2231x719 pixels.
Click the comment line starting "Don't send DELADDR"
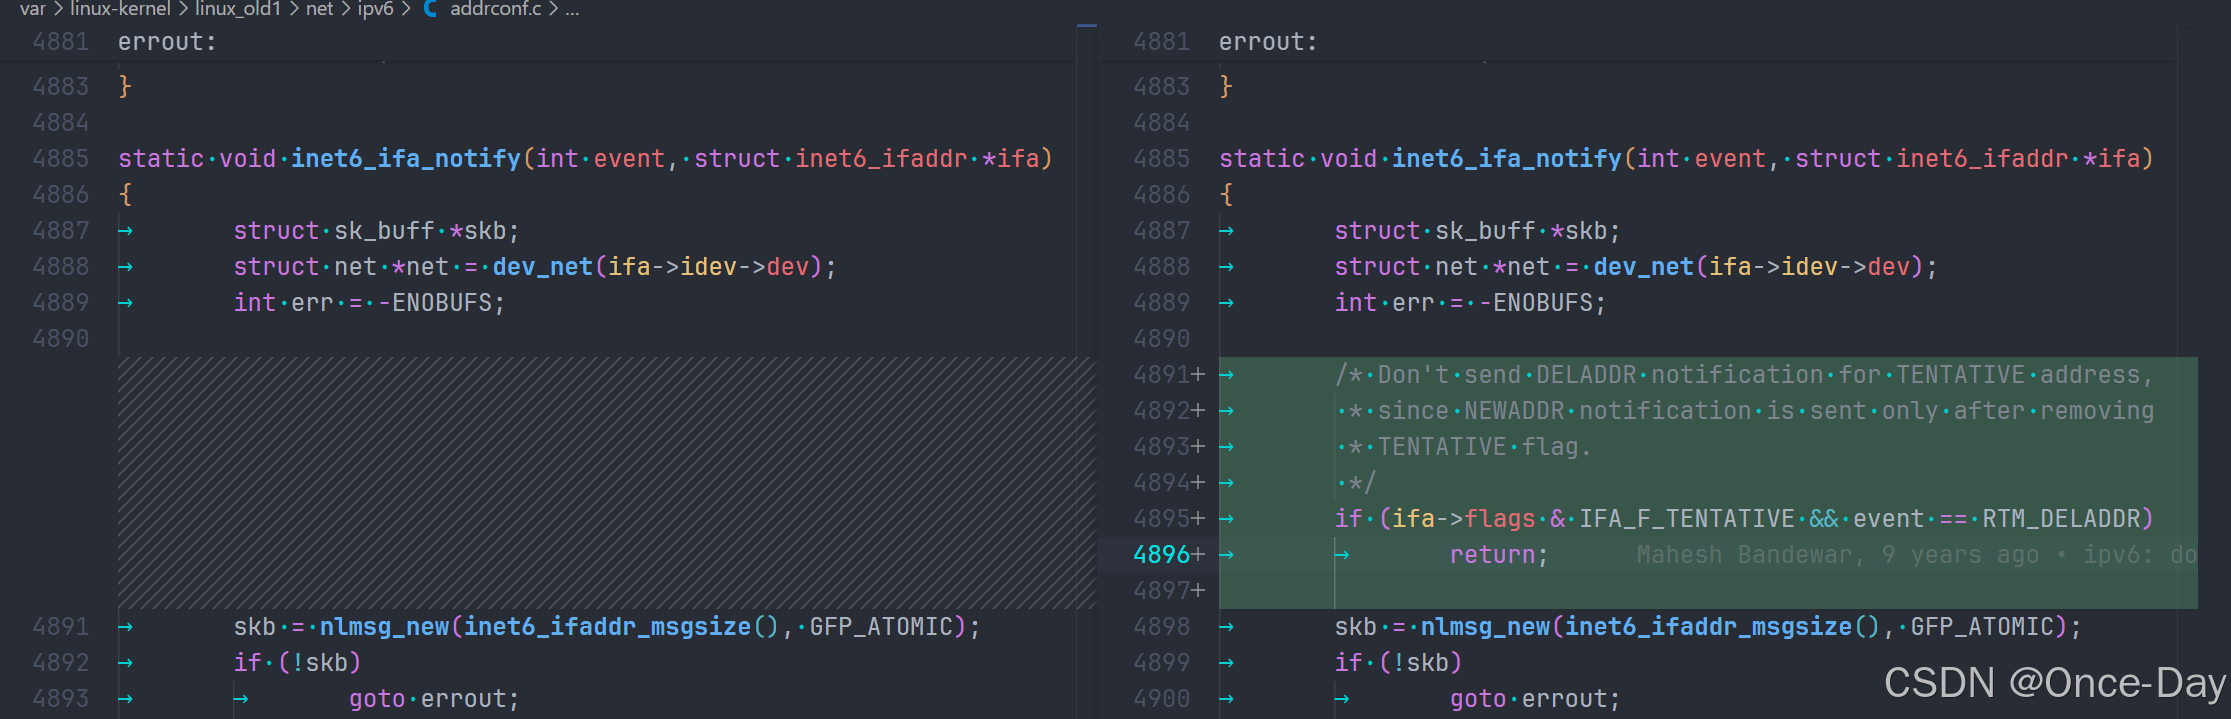tap(1744, 375)
